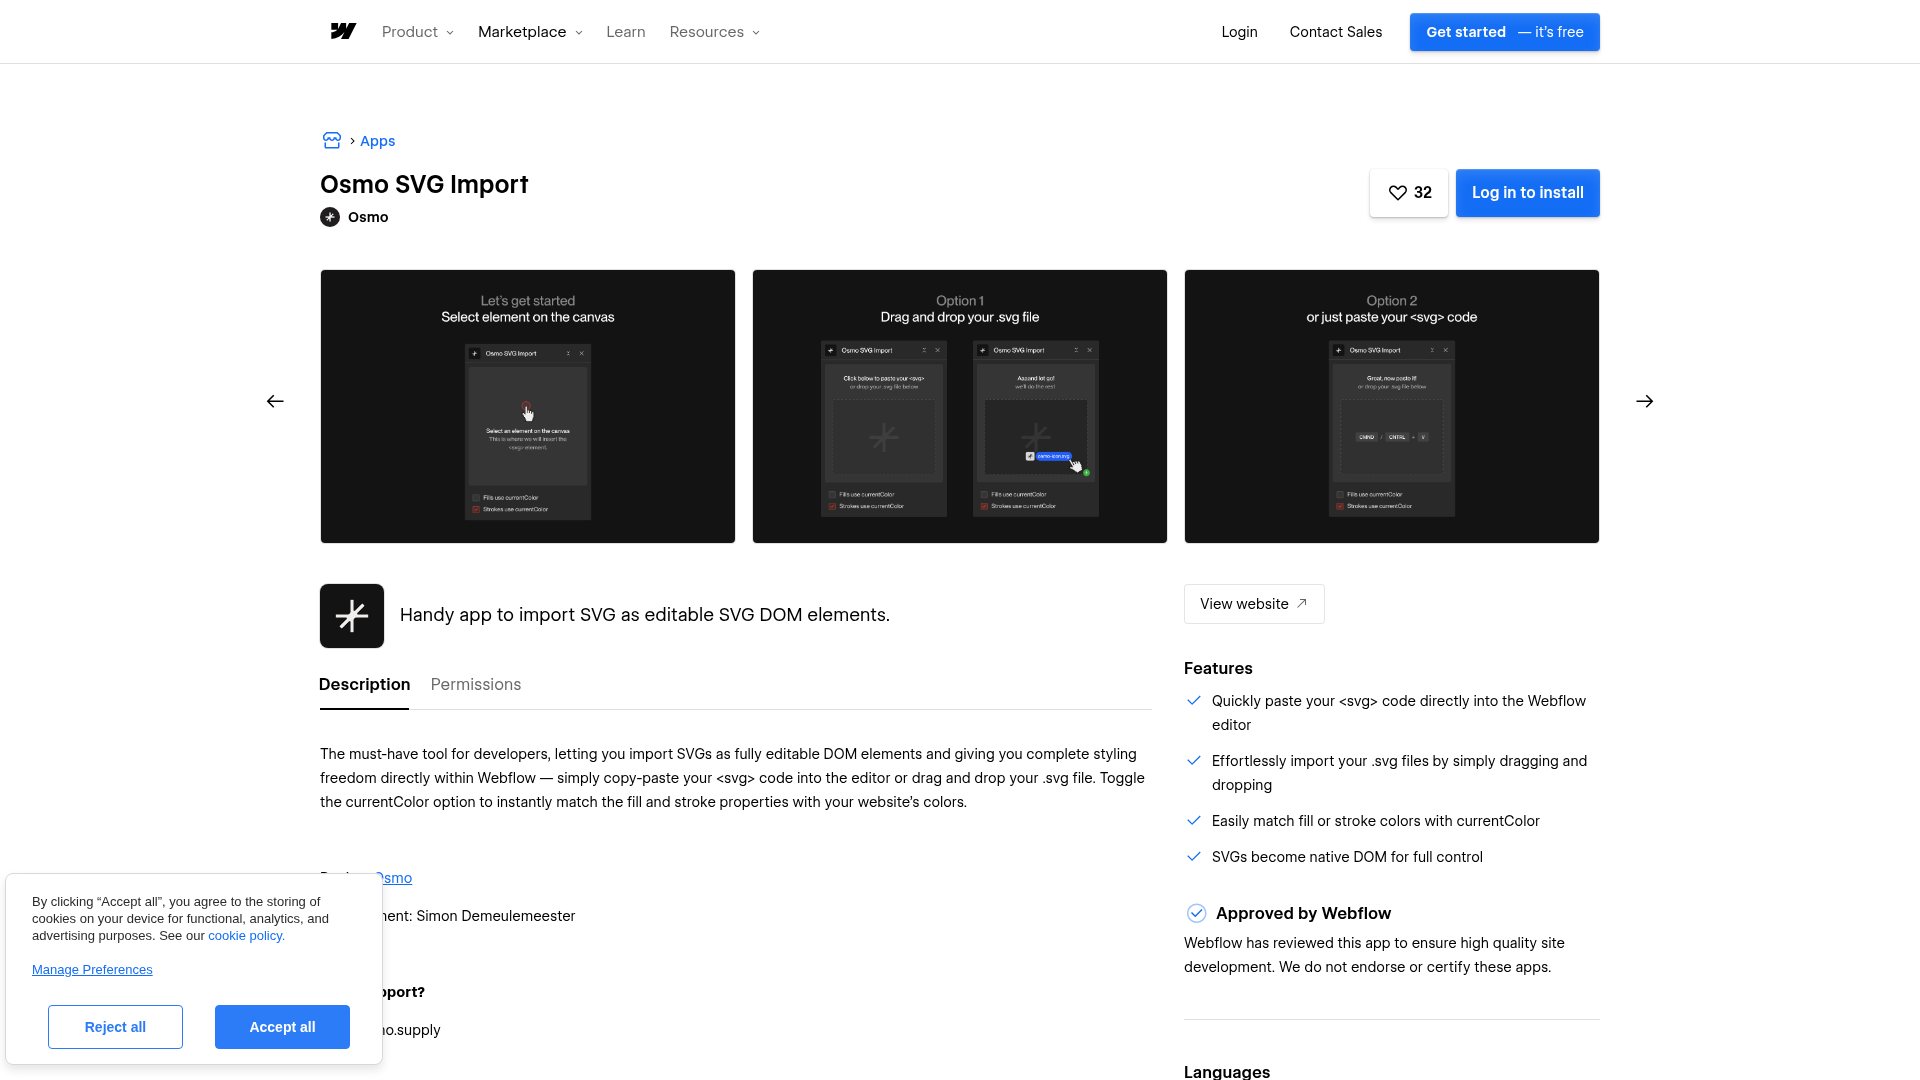Advance the carousel with the right arrow

pyautogui.click(x=1644, y=401)
